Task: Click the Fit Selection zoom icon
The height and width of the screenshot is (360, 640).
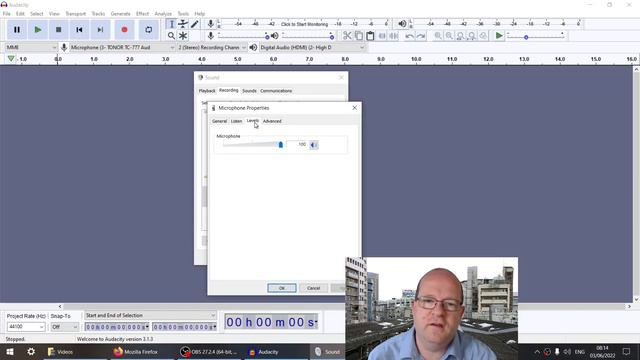Action: [x=460, y=36]
